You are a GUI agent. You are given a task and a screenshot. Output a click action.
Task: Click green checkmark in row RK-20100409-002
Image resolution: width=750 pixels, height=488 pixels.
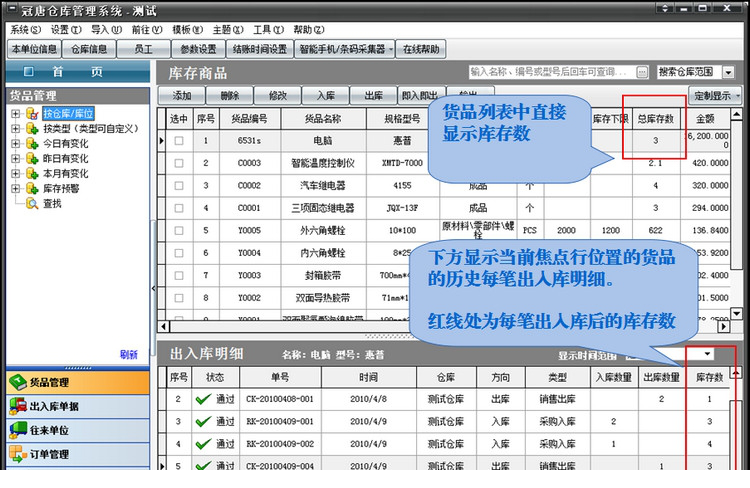tap(203, 444)
